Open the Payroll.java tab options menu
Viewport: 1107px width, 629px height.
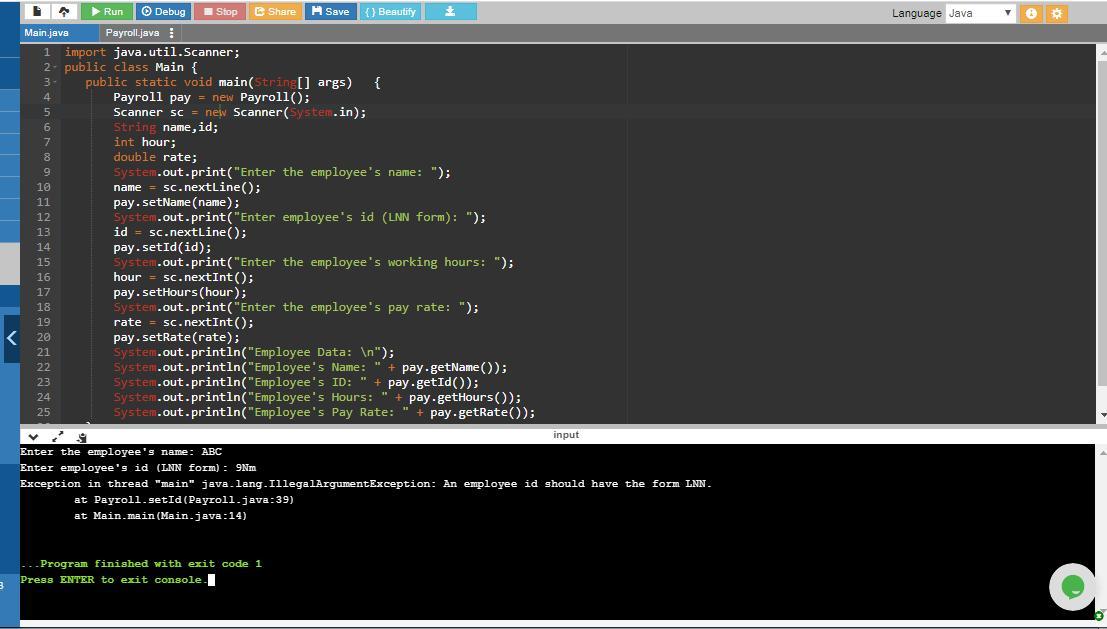(172, 33)
